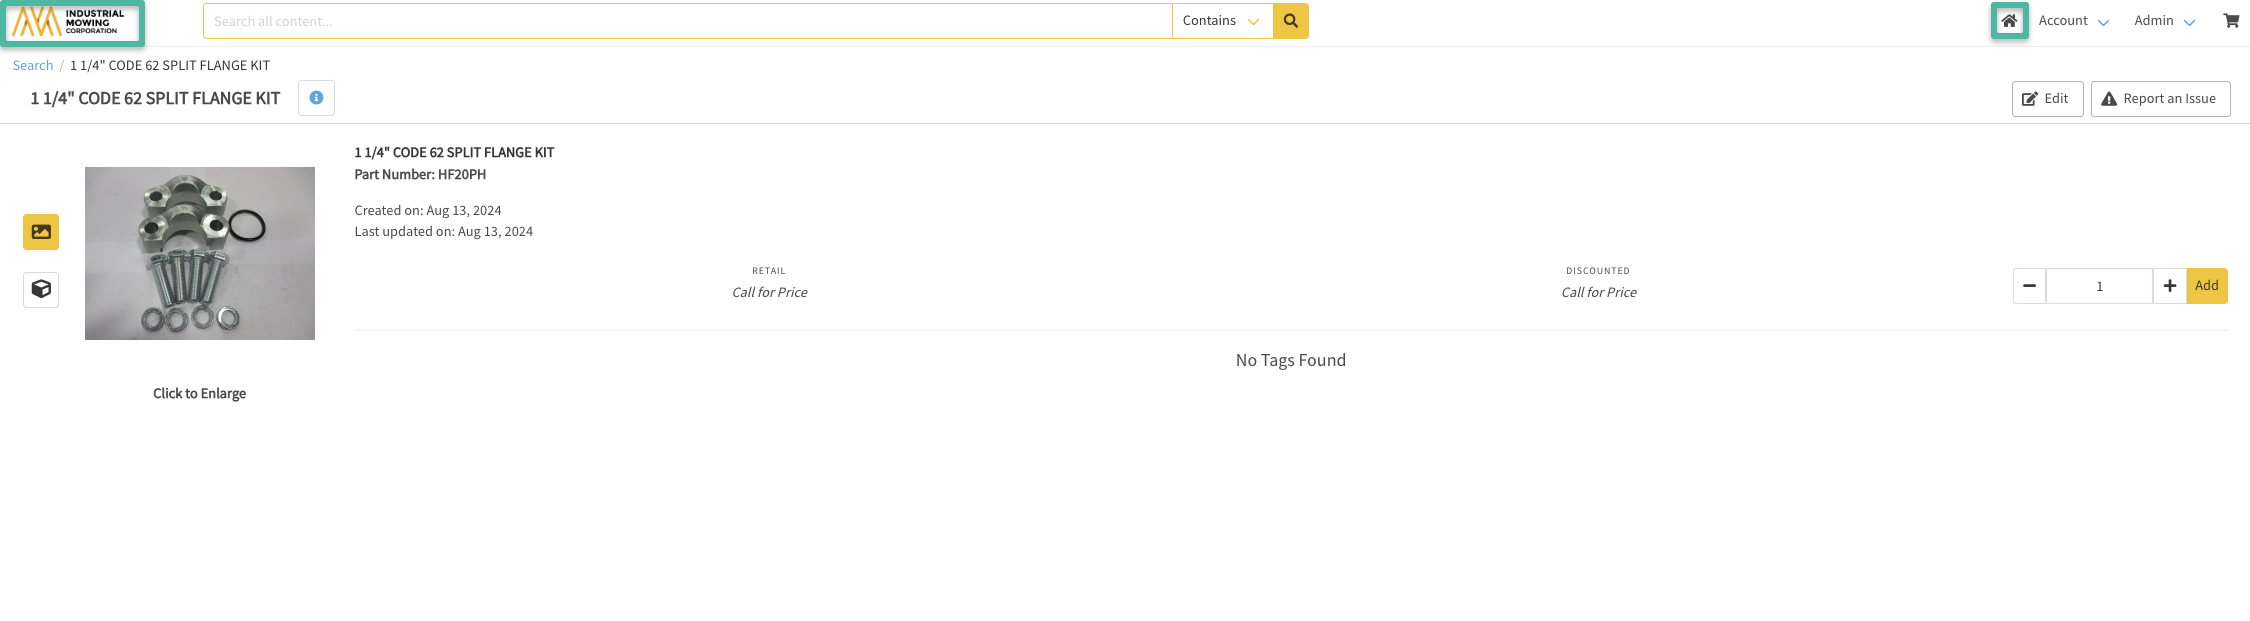Go to home via house icon
The width and height of the screenshot is (2250, 621).
[2009, 21]
